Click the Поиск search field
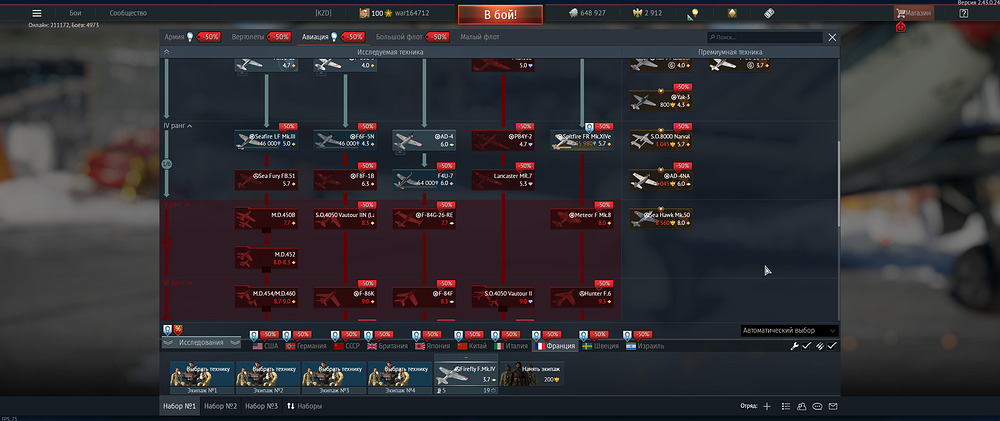Screen dimensions: 1000x421 765,38
